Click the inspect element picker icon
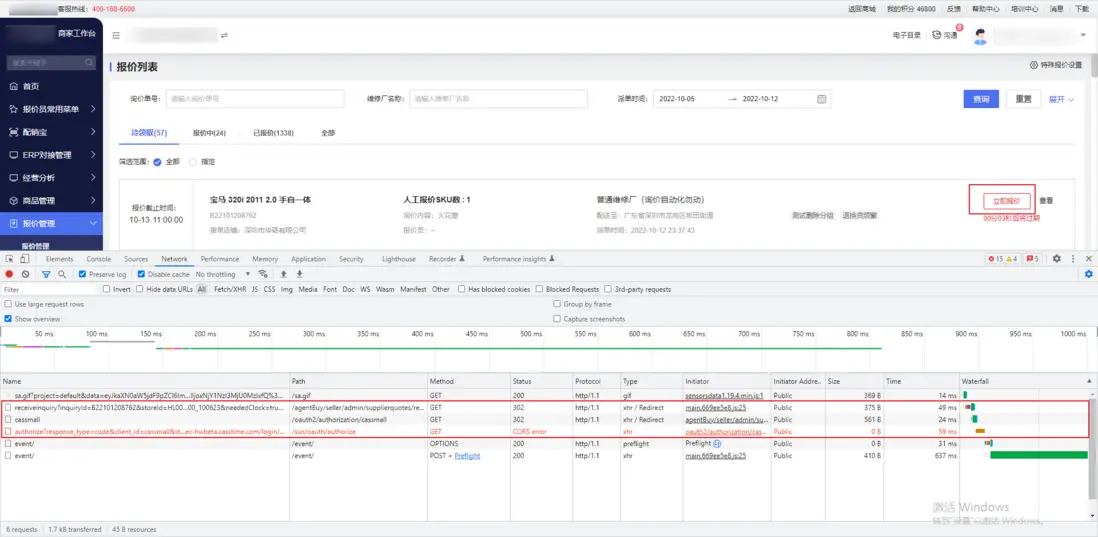This screenshot has width=1098, height=537. click(x=9, y=259)
